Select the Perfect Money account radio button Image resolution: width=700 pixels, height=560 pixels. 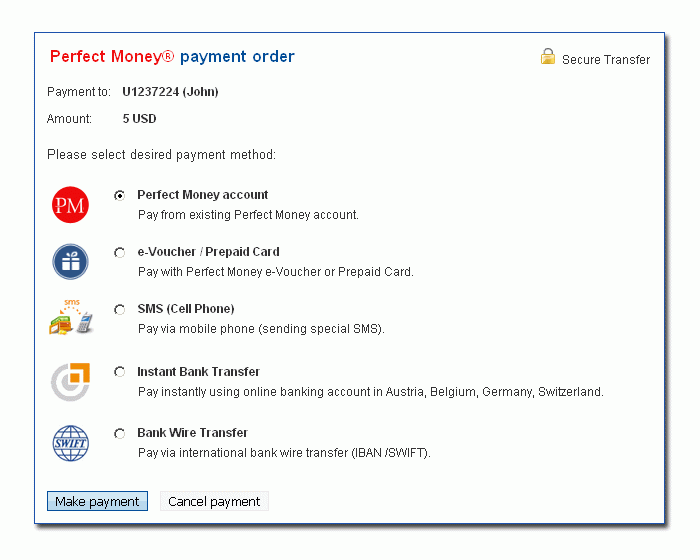point(119,196)
